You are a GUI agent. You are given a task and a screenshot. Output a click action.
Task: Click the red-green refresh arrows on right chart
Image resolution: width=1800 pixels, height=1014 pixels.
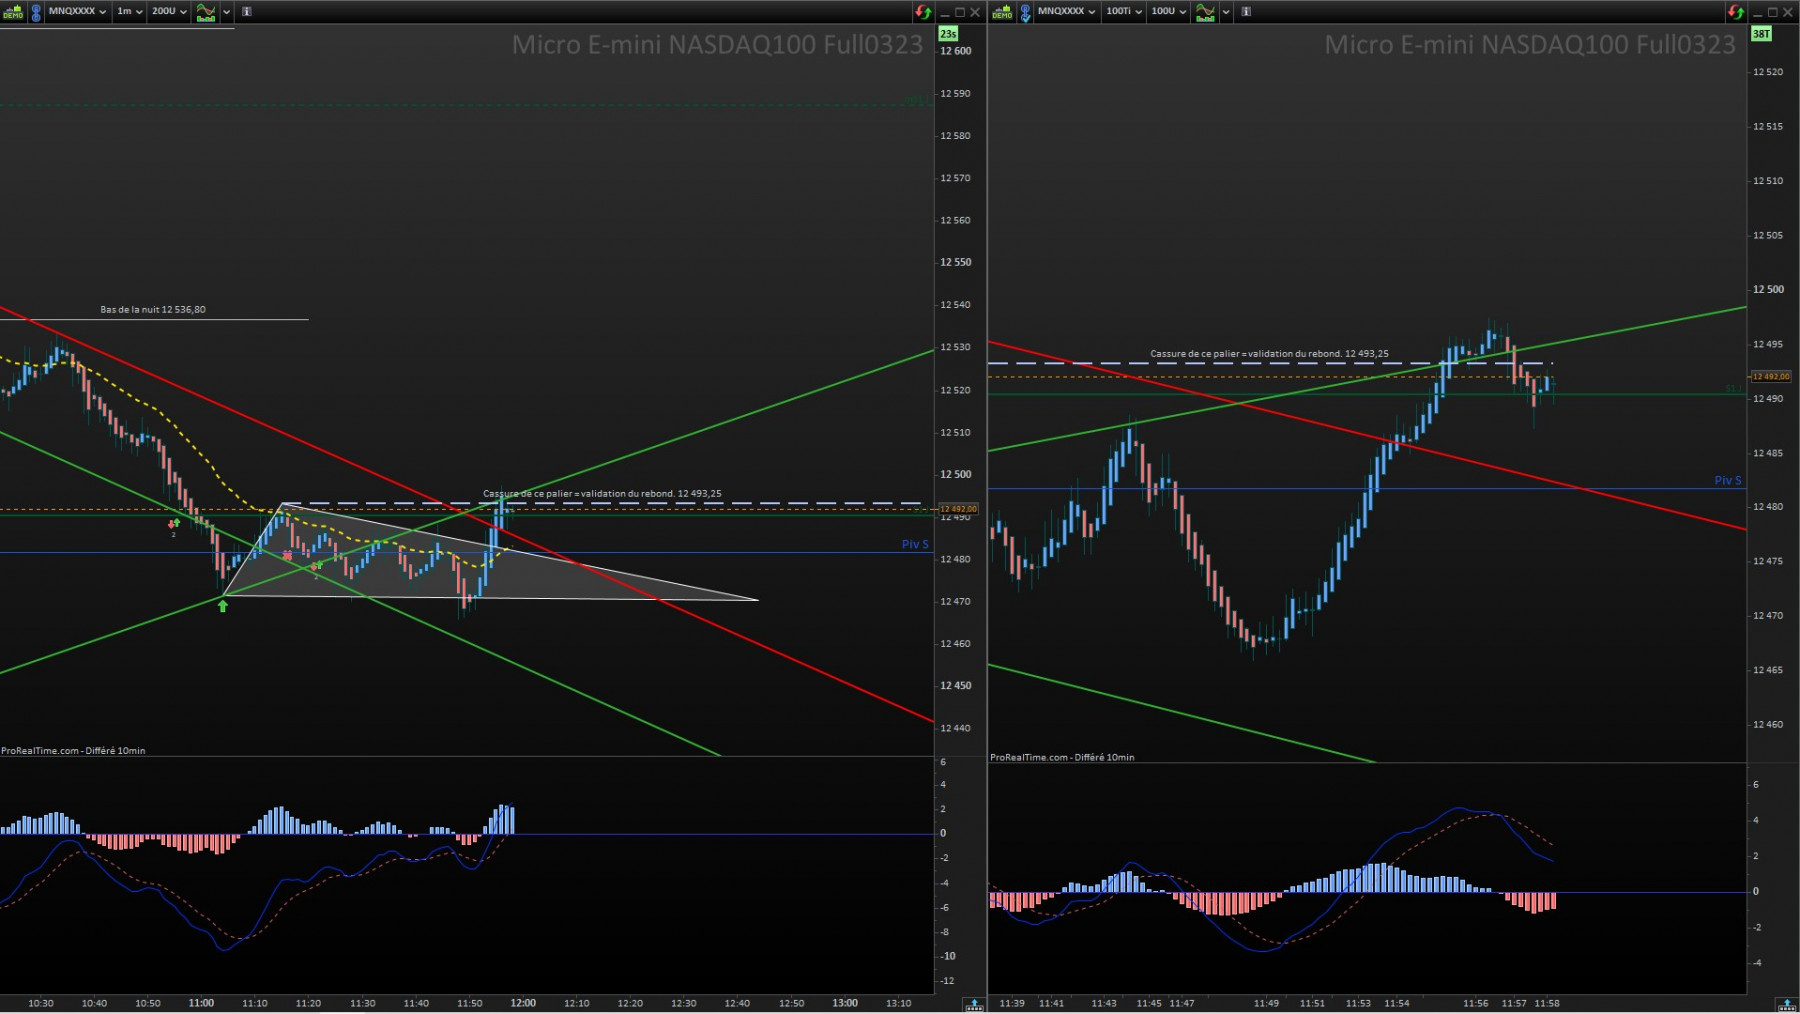pos(1736,12)
